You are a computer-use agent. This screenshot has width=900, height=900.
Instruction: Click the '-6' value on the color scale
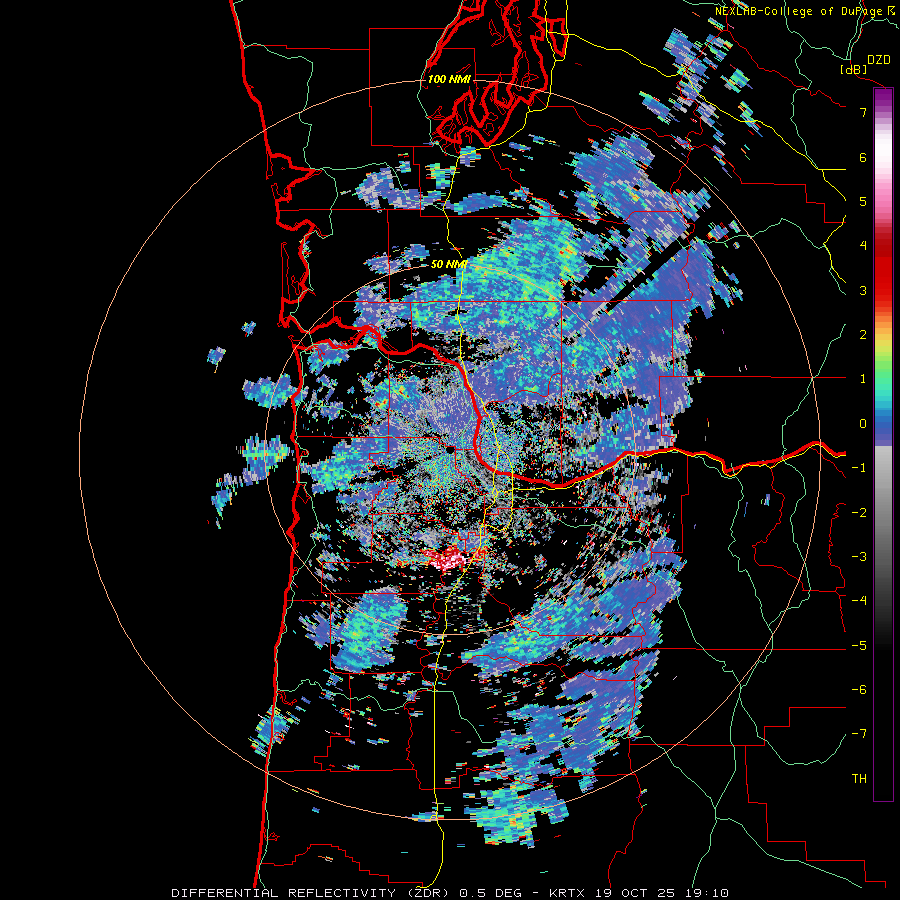859,690
